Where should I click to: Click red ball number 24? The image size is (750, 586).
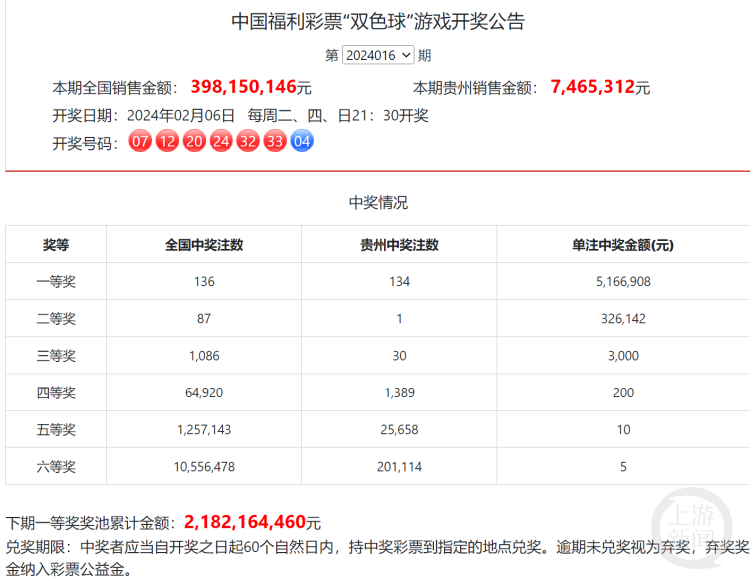pyautogui.click(x=221, y=141)
